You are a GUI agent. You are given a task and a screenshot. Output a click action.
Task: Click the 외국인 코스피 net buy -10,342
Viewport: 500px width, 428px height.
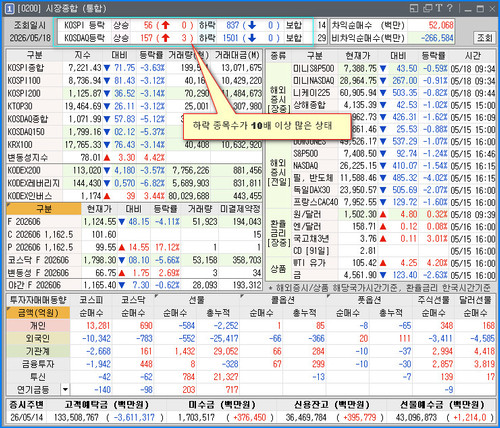coord(96,338)
